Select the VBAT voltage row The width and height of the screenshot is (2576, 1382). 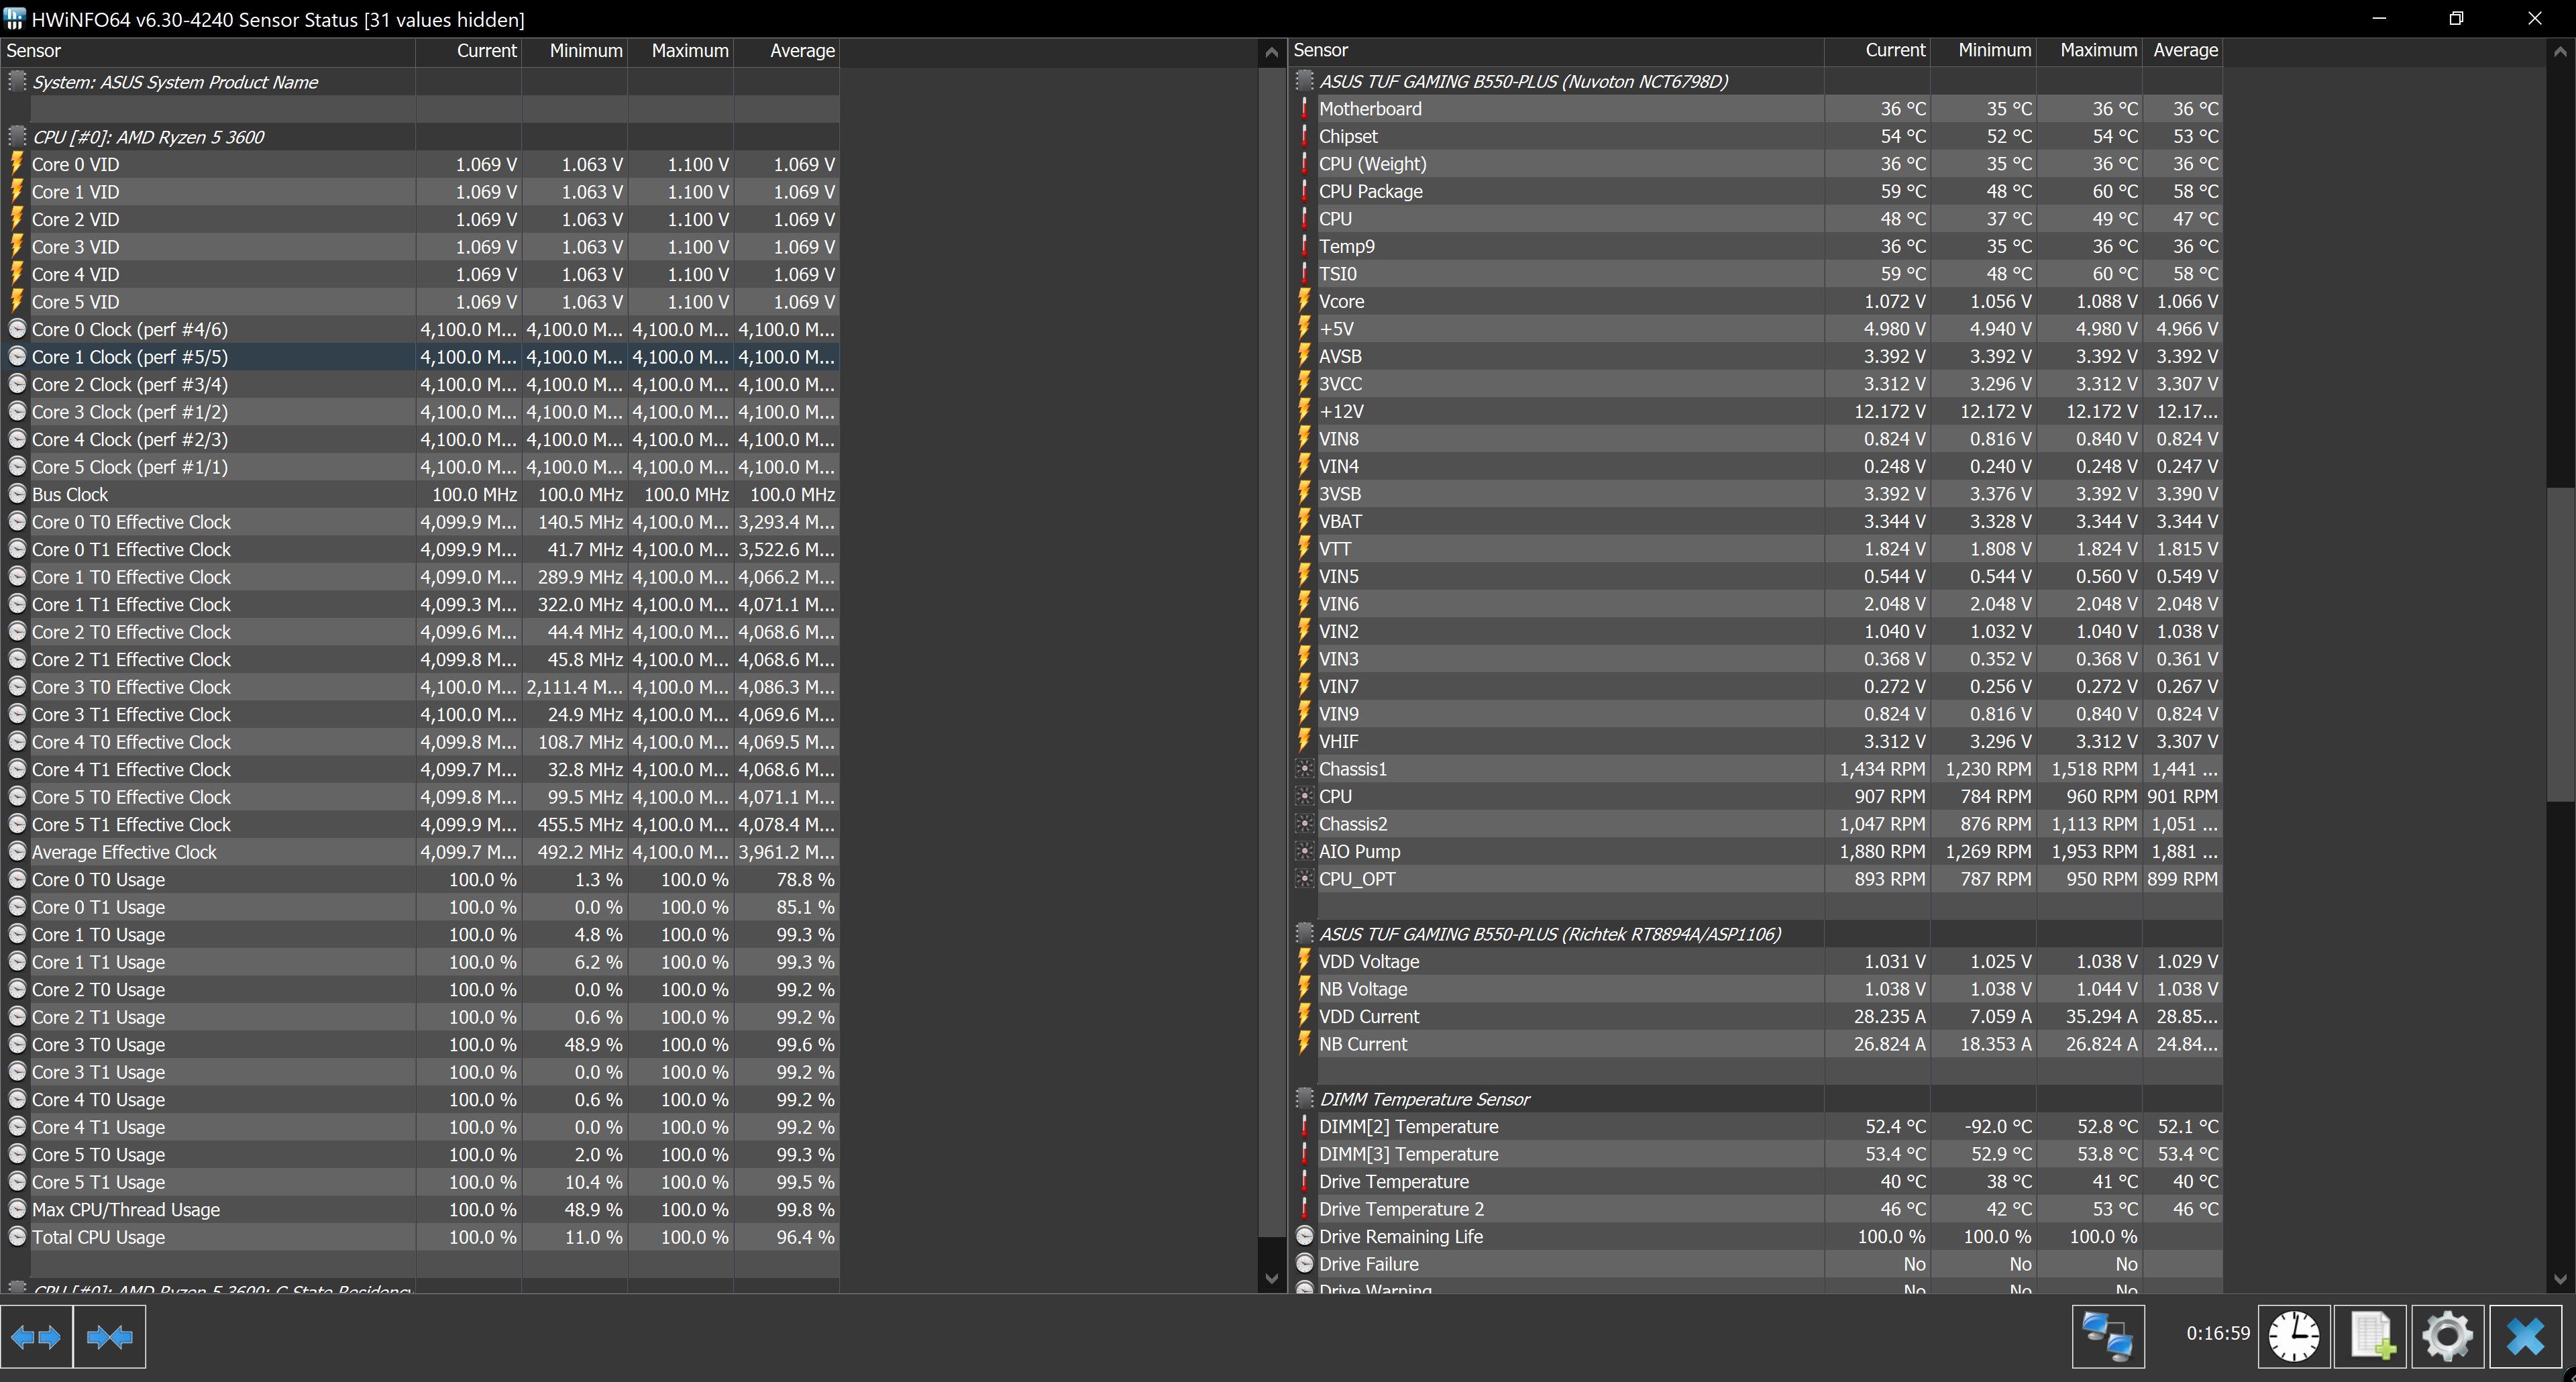pos(1757,521)
